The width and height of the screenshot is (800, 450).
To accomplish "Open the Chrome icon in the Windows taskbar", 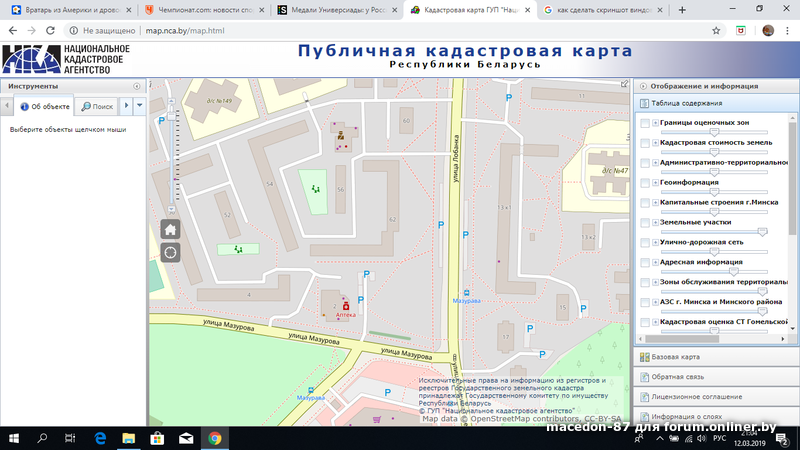I will coord(215,438).
